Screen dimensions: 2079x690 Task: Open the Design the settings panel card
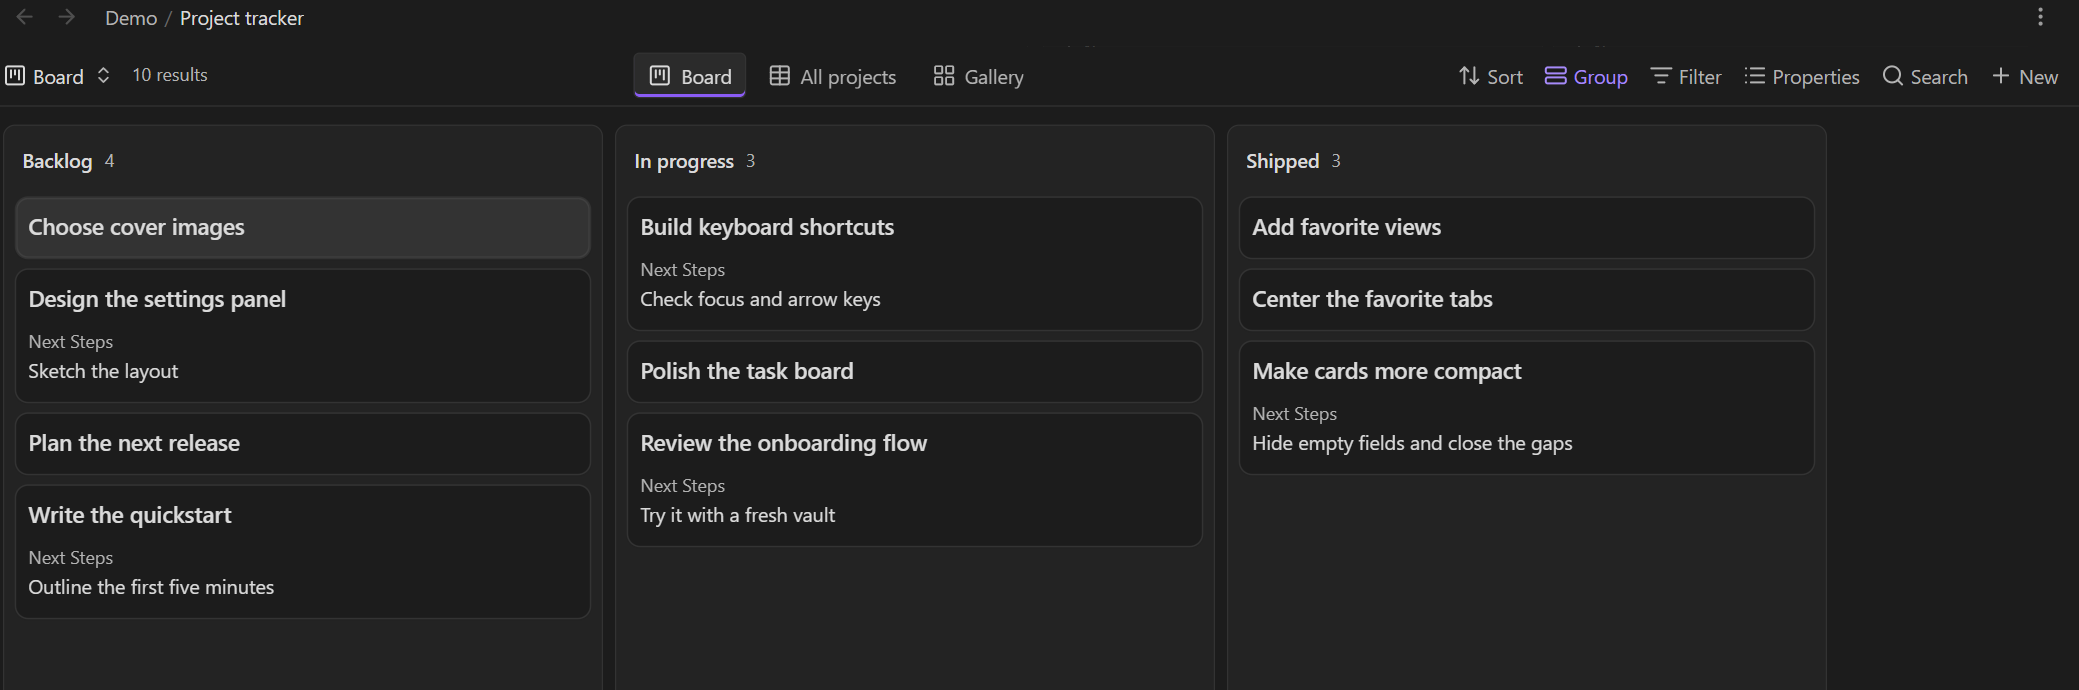[x=303, y=336]
